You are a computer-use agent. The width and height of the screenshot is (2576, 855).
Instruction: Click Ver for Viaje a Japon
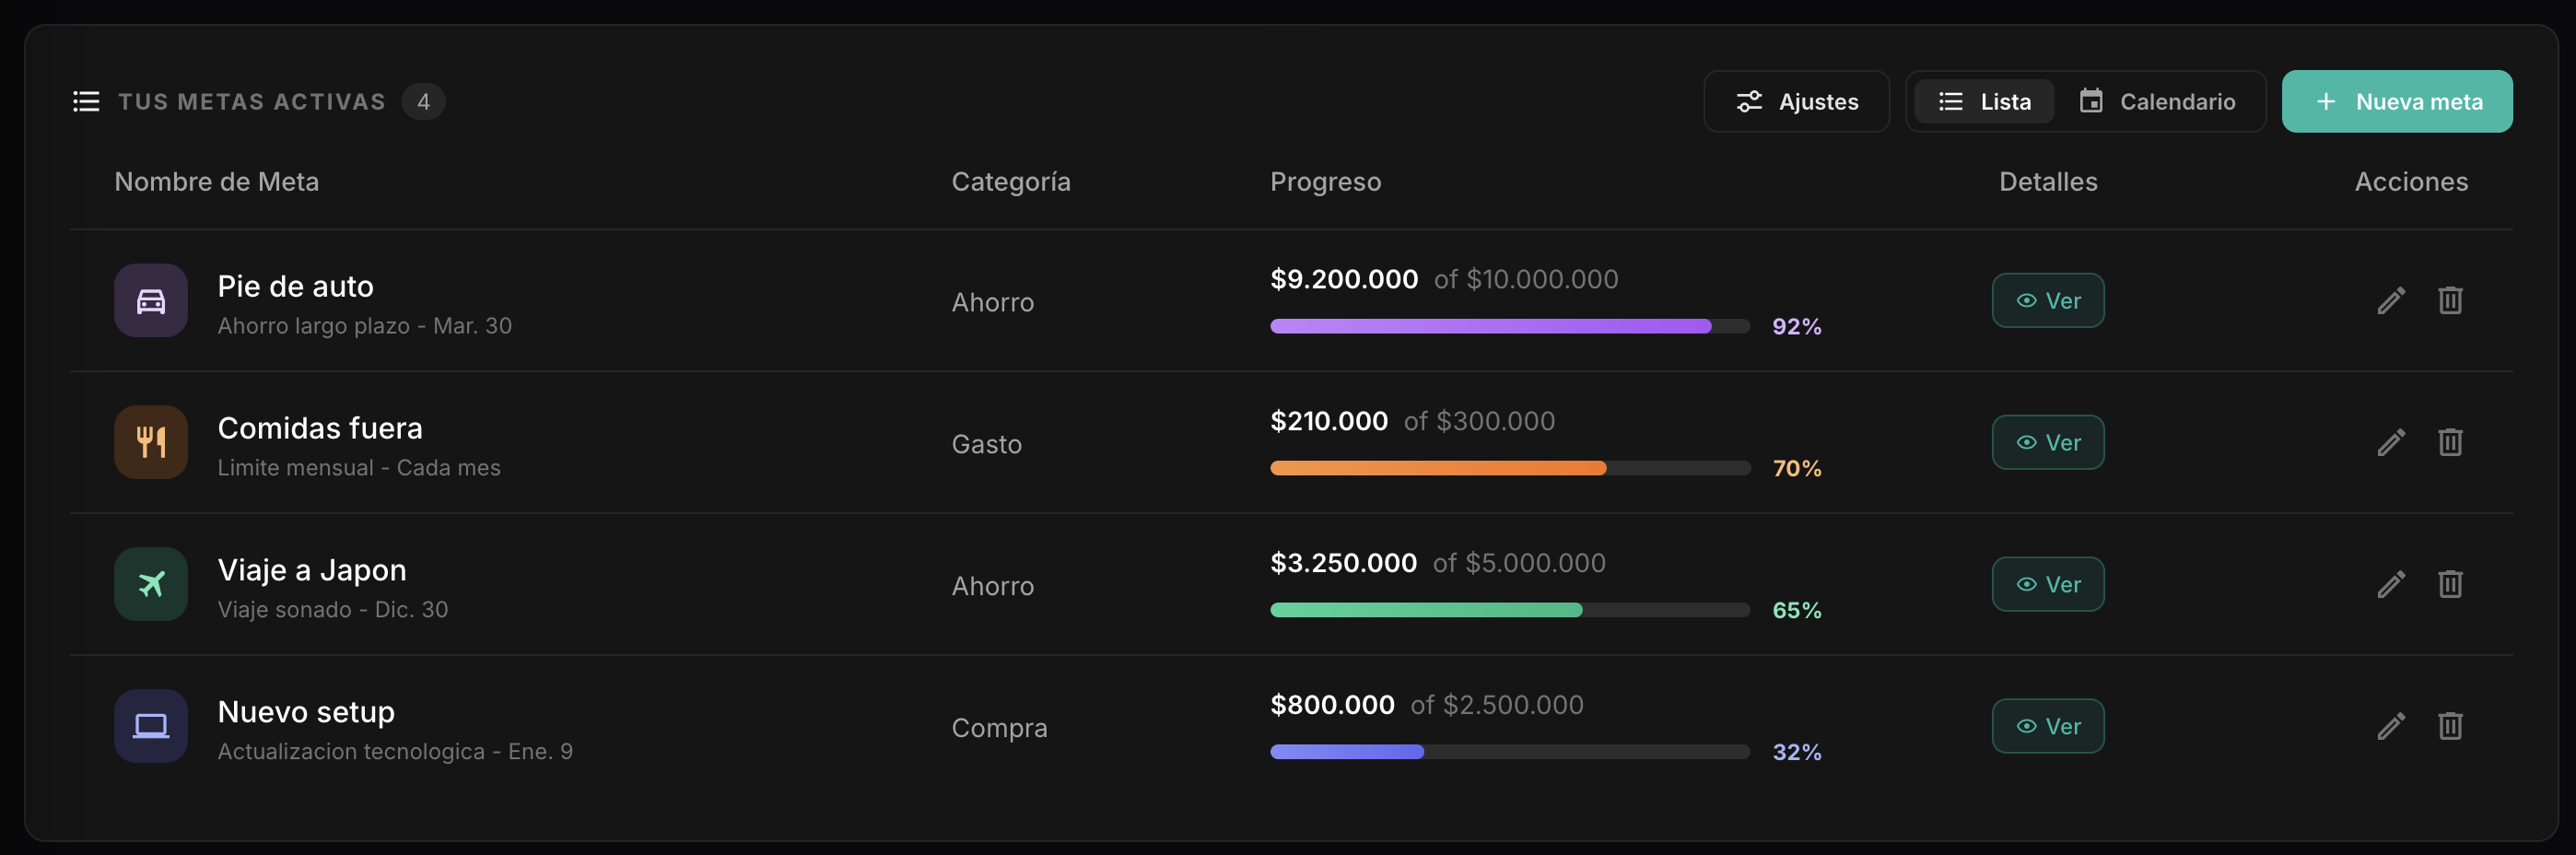coord(2048,584)
